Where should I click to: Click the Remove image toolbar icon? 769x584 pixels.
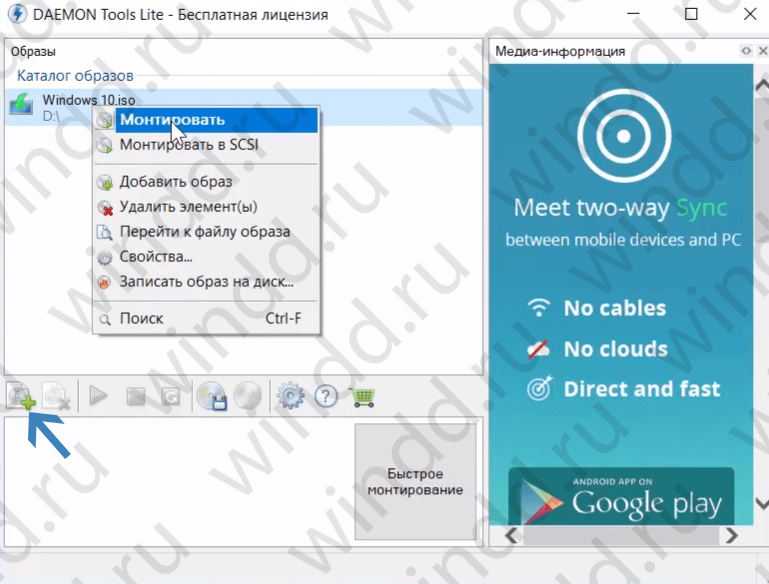click(56, 396)
